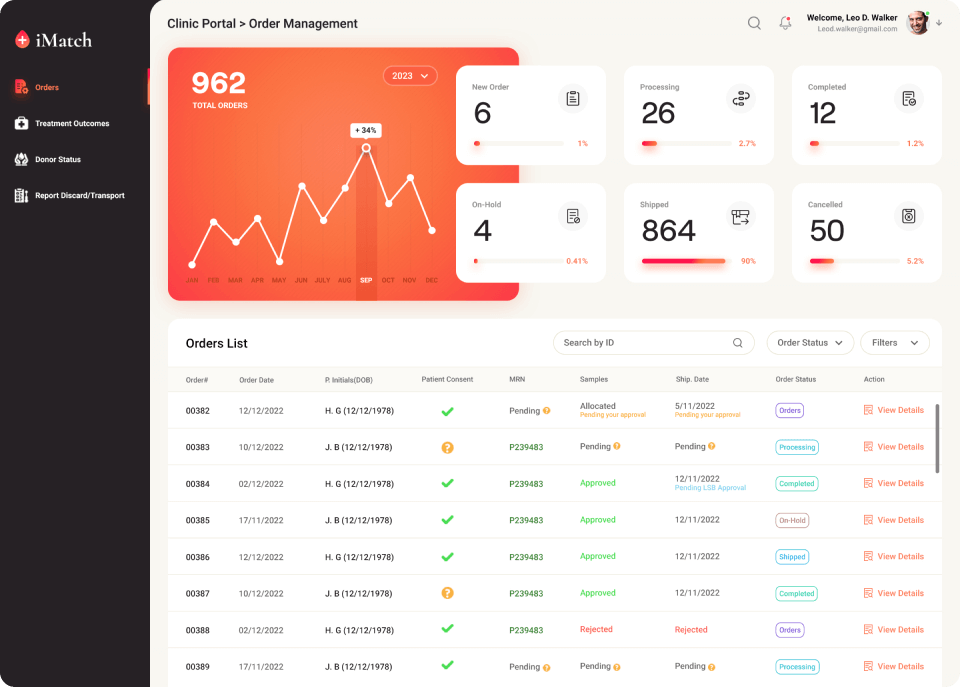The height and width of the screenshot is (687, 960).
Task: Click Leo D. Walker's profile avatar
Action: point(918,23)
